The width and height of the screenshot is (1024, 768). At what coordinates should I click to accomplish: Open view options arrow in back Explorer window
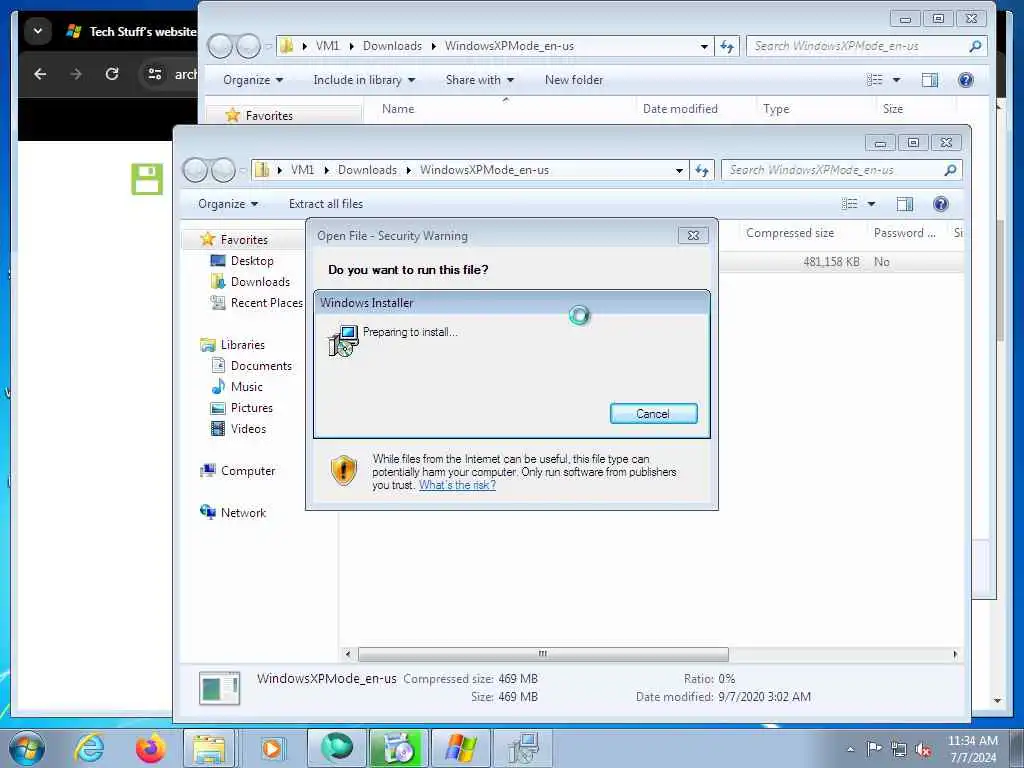pos(896,80)
